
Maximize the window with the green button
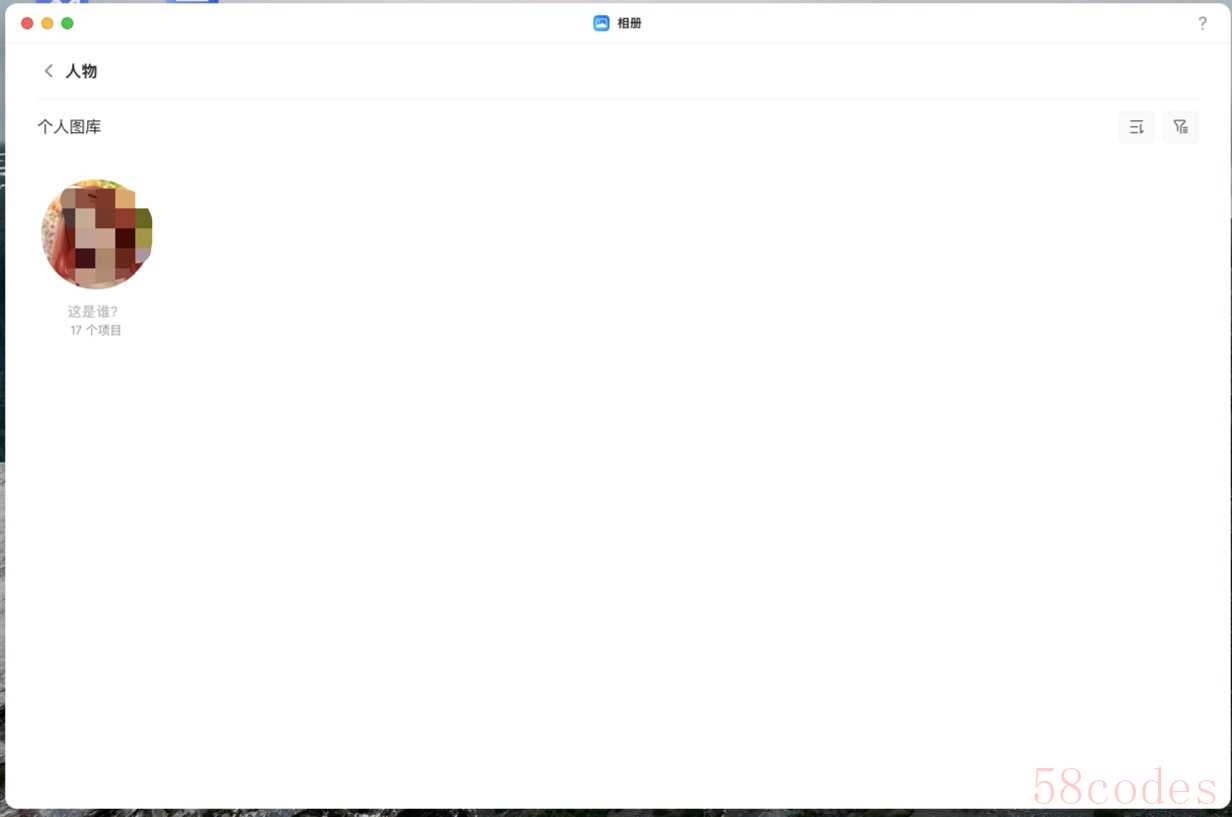[x=67, y=23]
